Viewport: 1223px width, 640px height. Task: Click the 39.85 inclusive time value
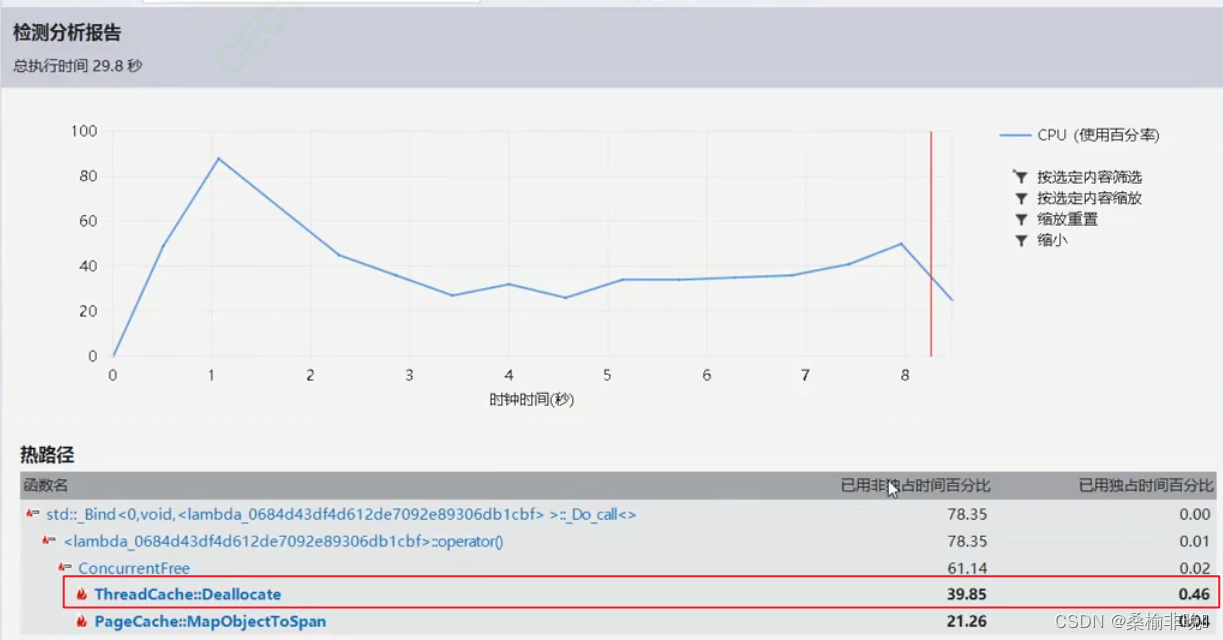coord(966,595)
